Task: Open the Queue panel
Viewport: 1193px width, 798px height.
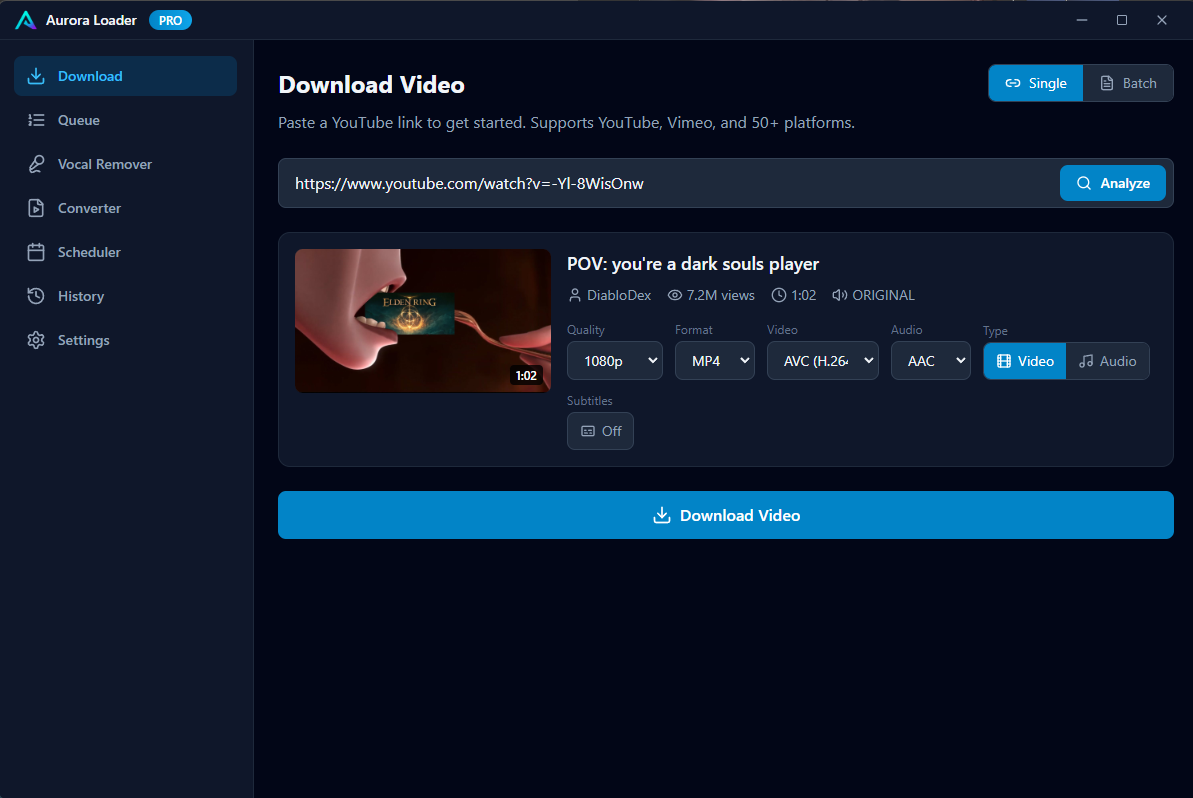Action: click(x=80, y=120)
